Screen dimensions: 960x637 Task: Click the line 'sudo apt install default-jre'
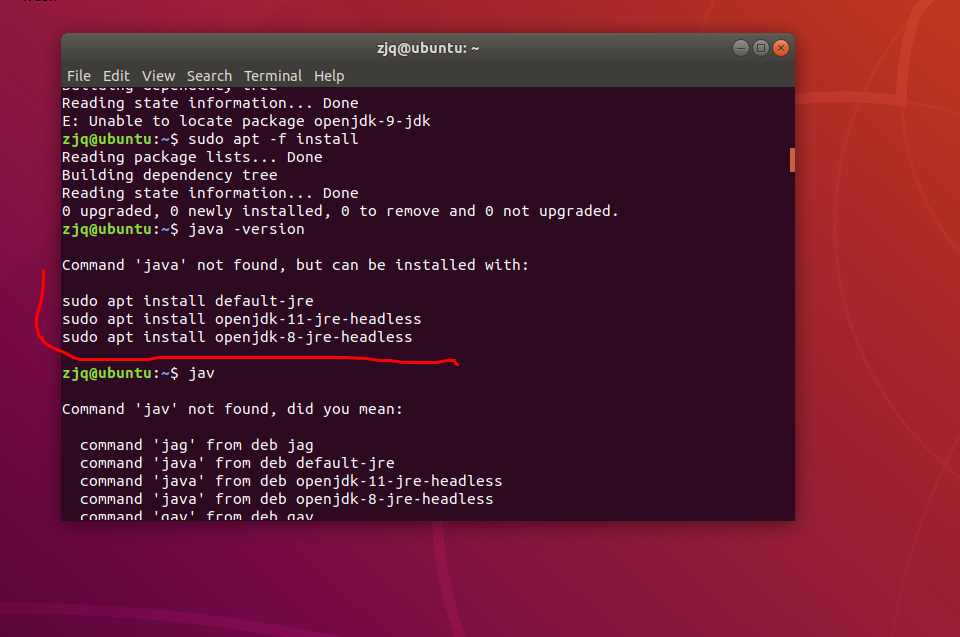tap(188, 301)
